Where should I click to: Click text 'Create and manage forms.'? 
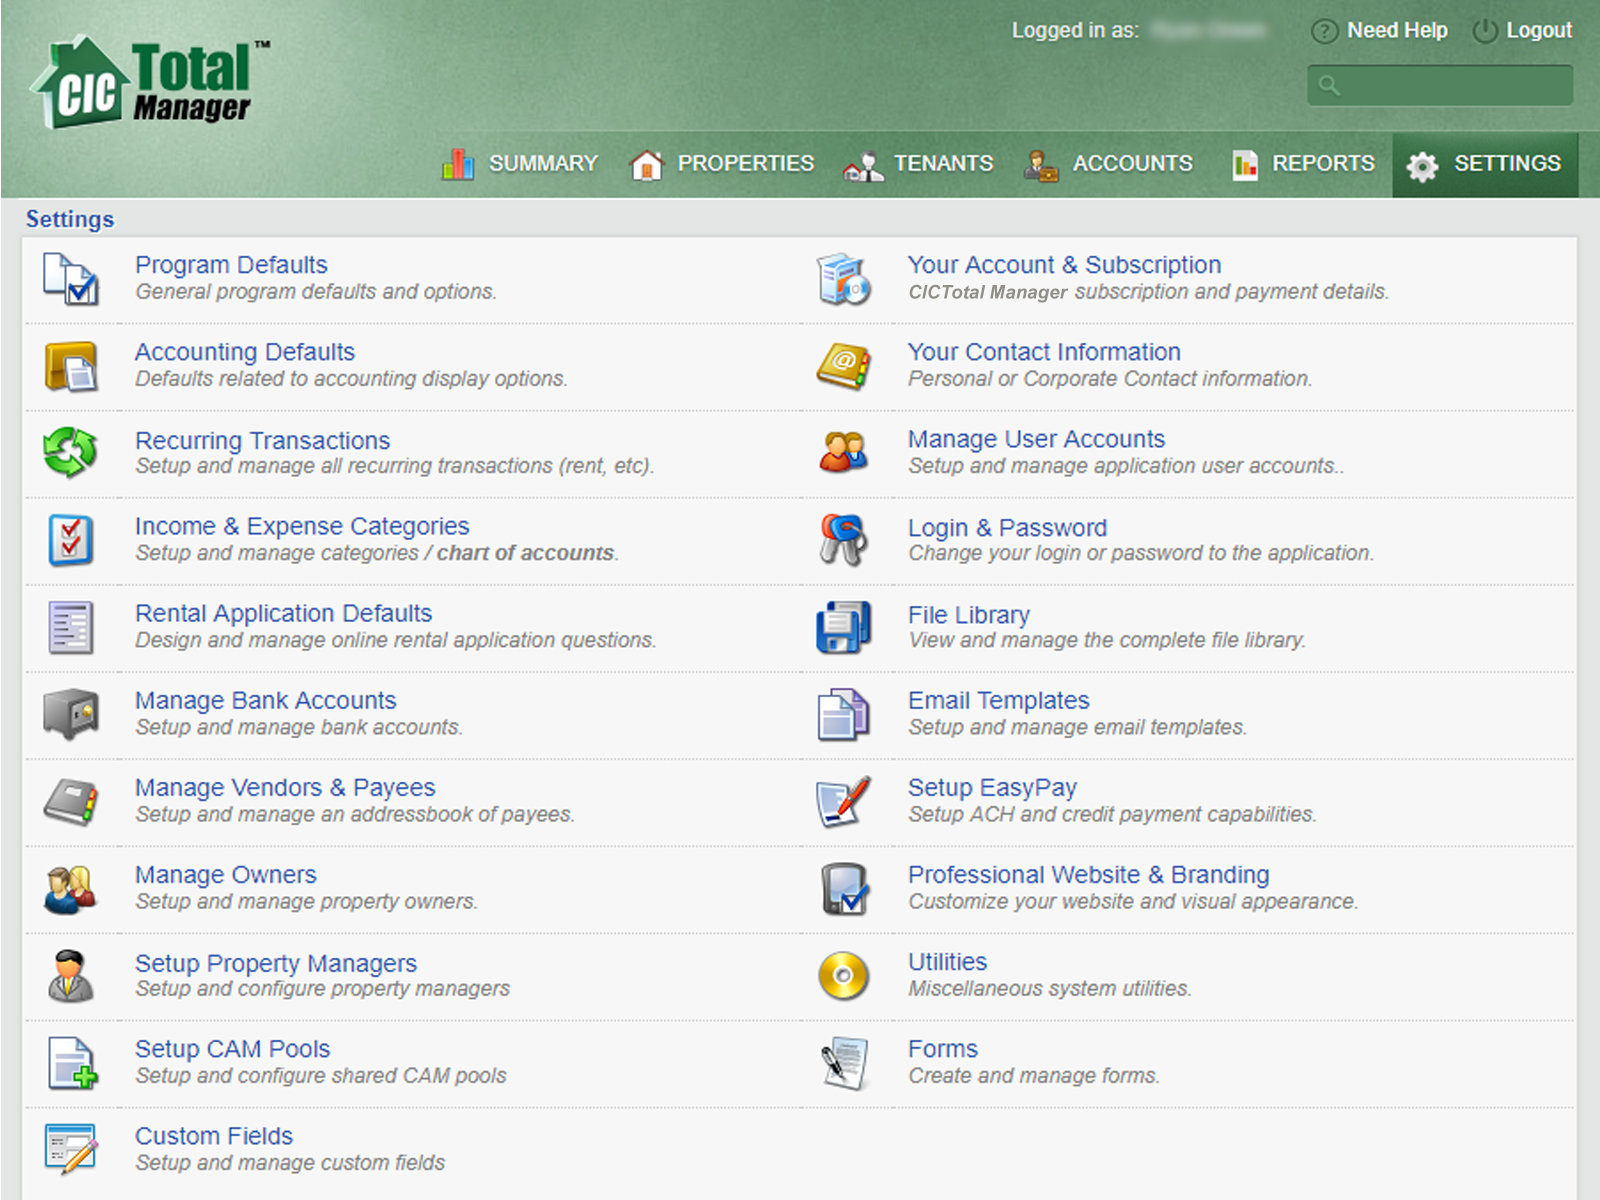[x=1034, y=1076]
